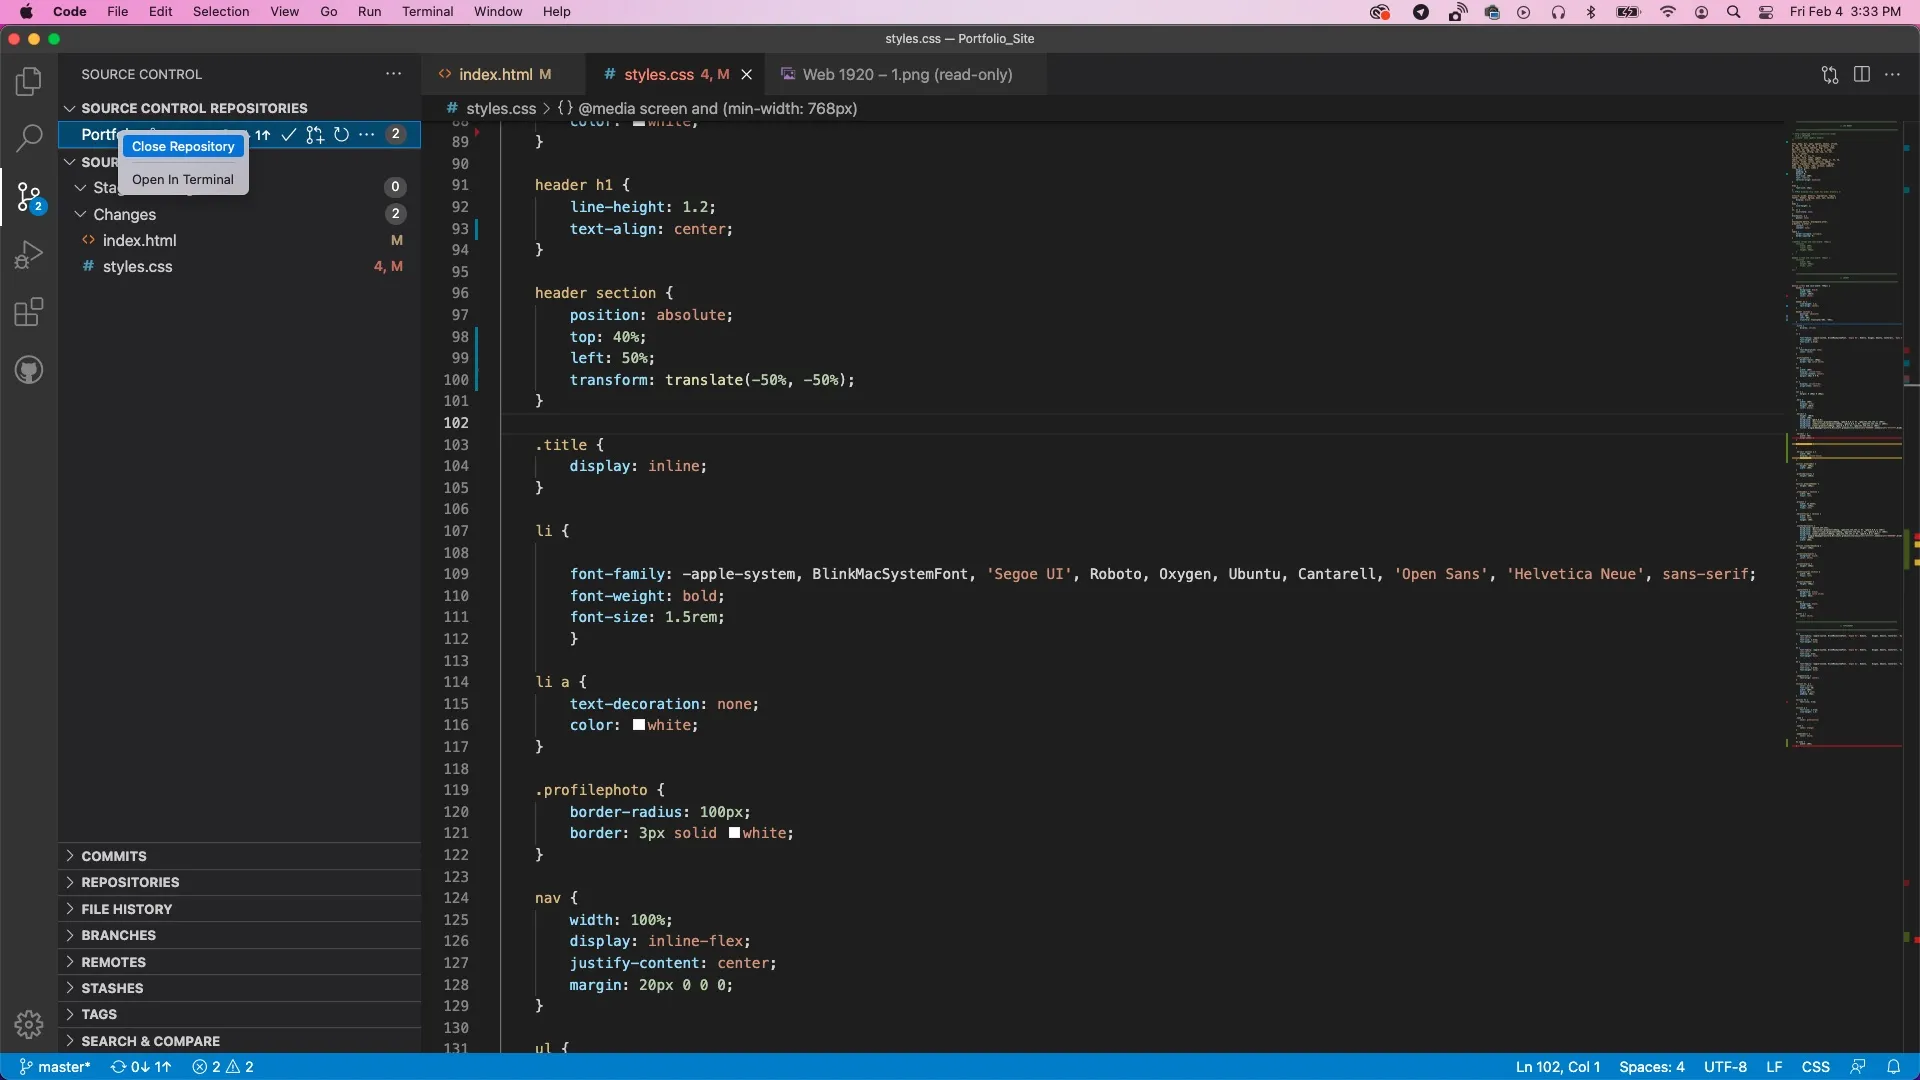Select Close Repository from context menu
This screenshot has width=1920, height=1080.
183,147
